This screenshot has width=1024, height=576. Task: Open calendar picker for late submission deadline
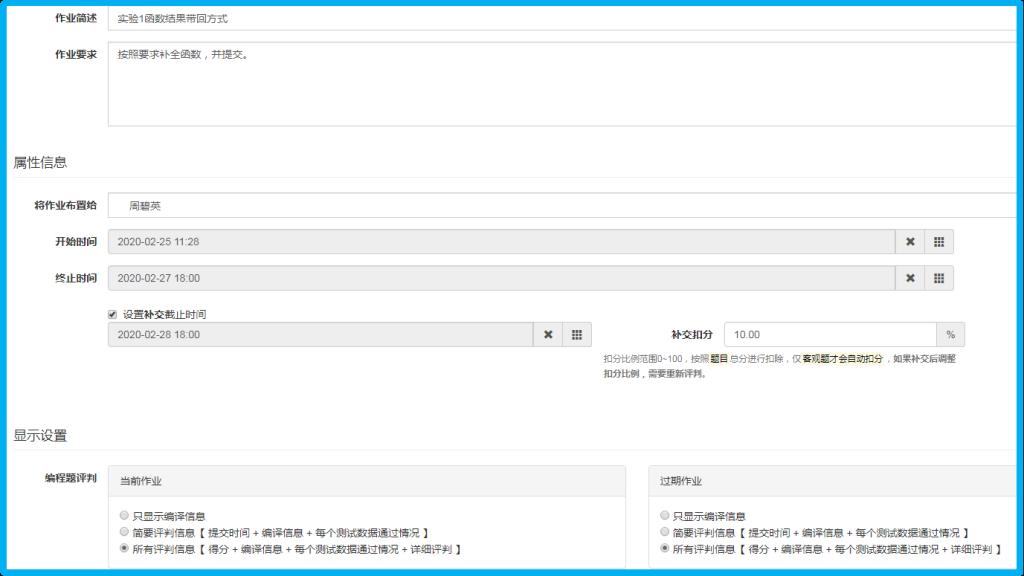pyautogui.click(x=577, y=334)
